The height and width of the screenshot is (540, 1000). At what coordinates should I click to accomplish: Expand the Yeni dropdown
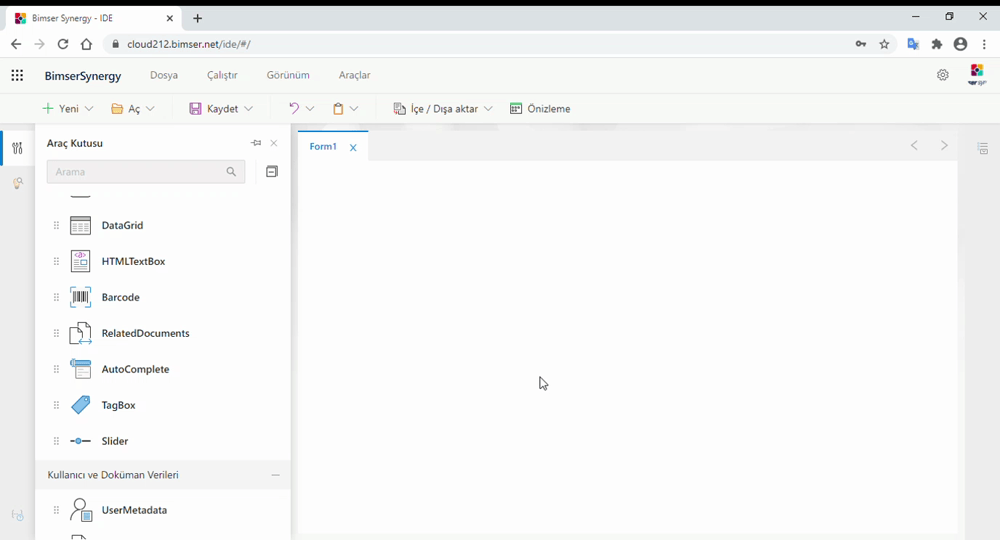[89, 109]
